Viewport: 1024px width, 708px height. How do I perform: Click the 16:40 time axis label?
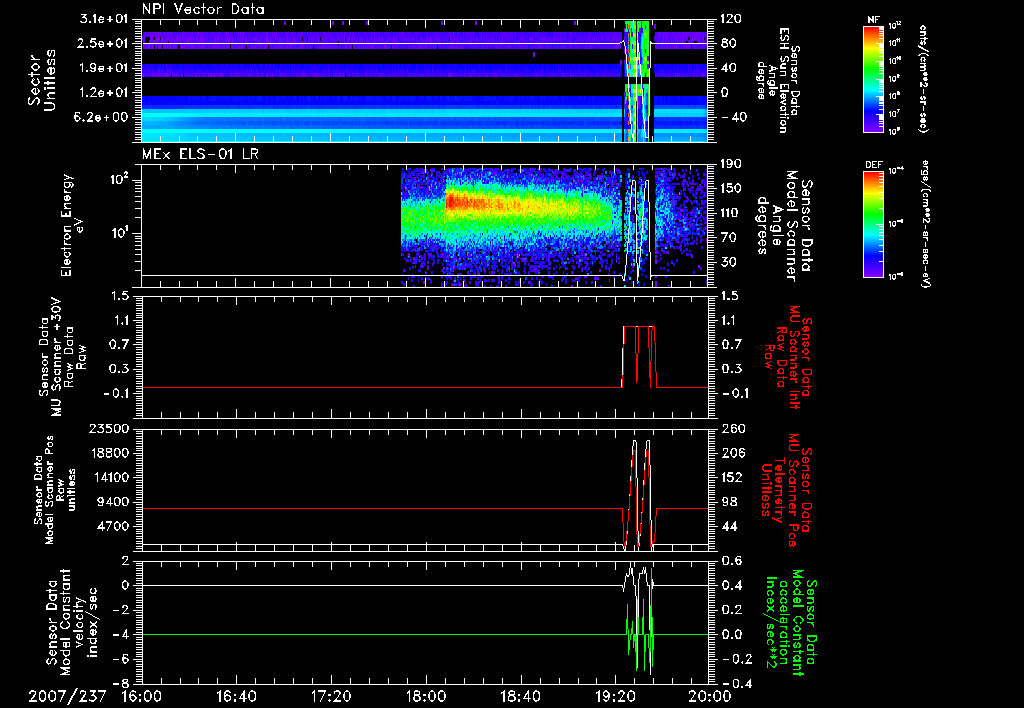236,696
